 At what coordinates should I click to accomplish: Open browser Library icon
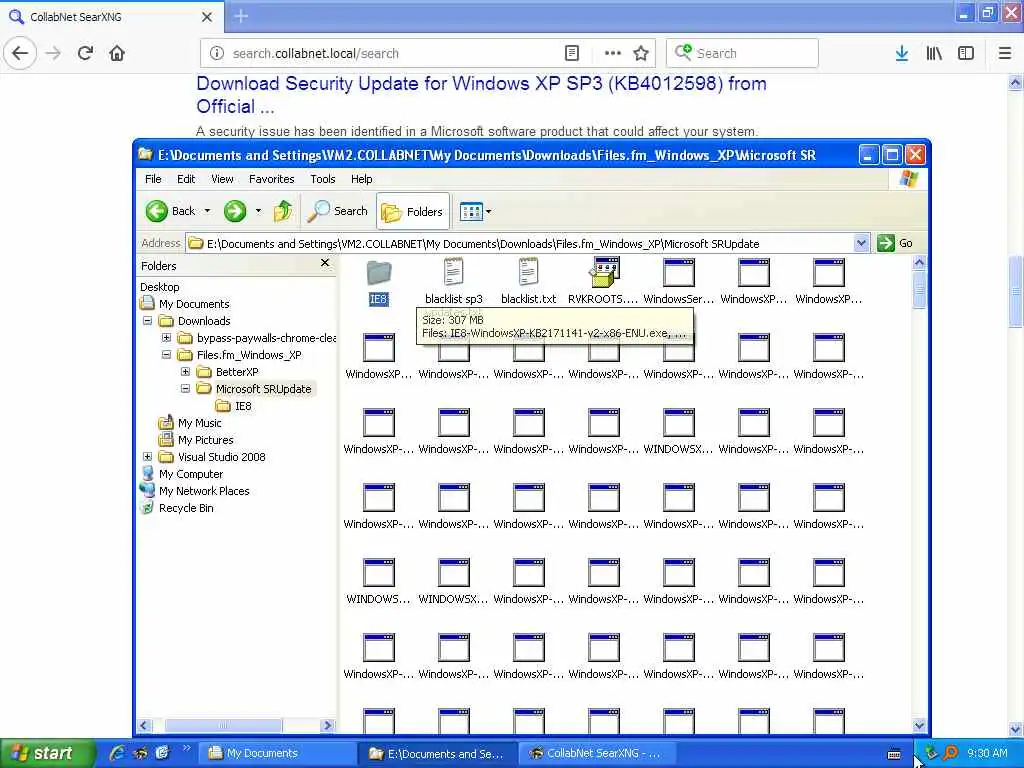point(934,53)
